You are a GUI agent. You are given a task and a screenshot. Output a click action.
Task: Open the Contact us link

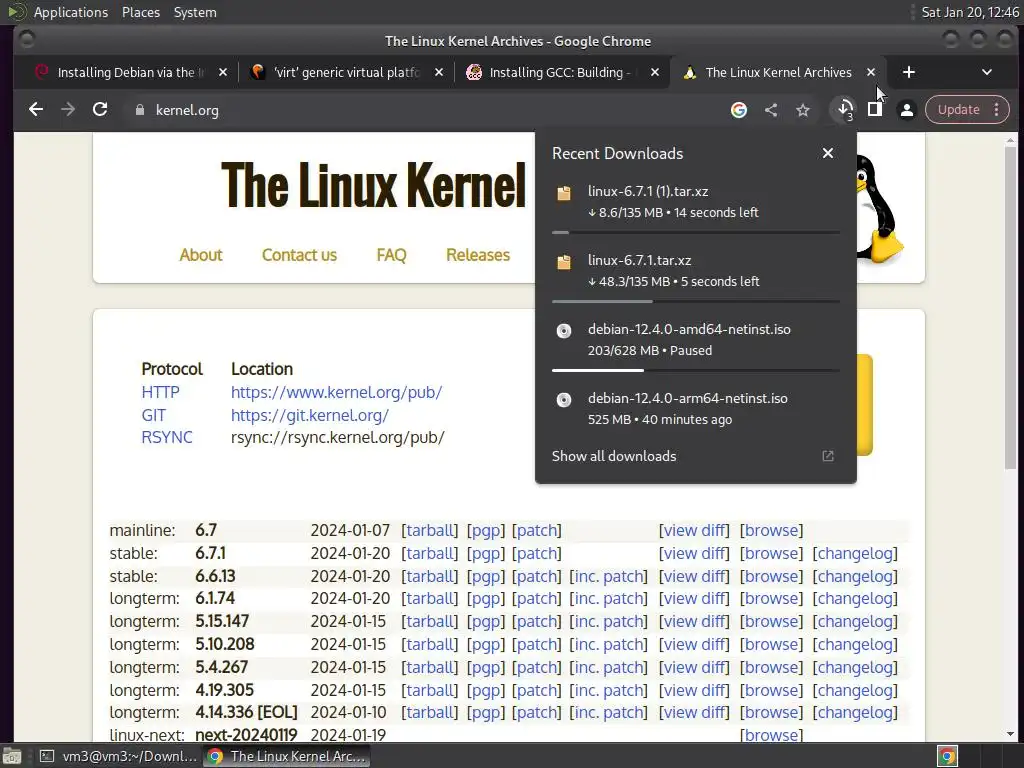point(299,255)
